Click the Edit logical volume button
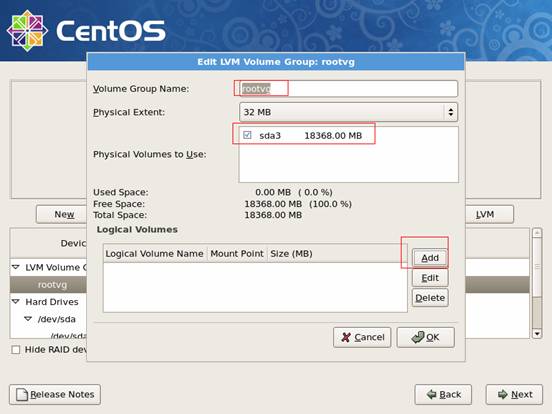 (x=430, y=278)
